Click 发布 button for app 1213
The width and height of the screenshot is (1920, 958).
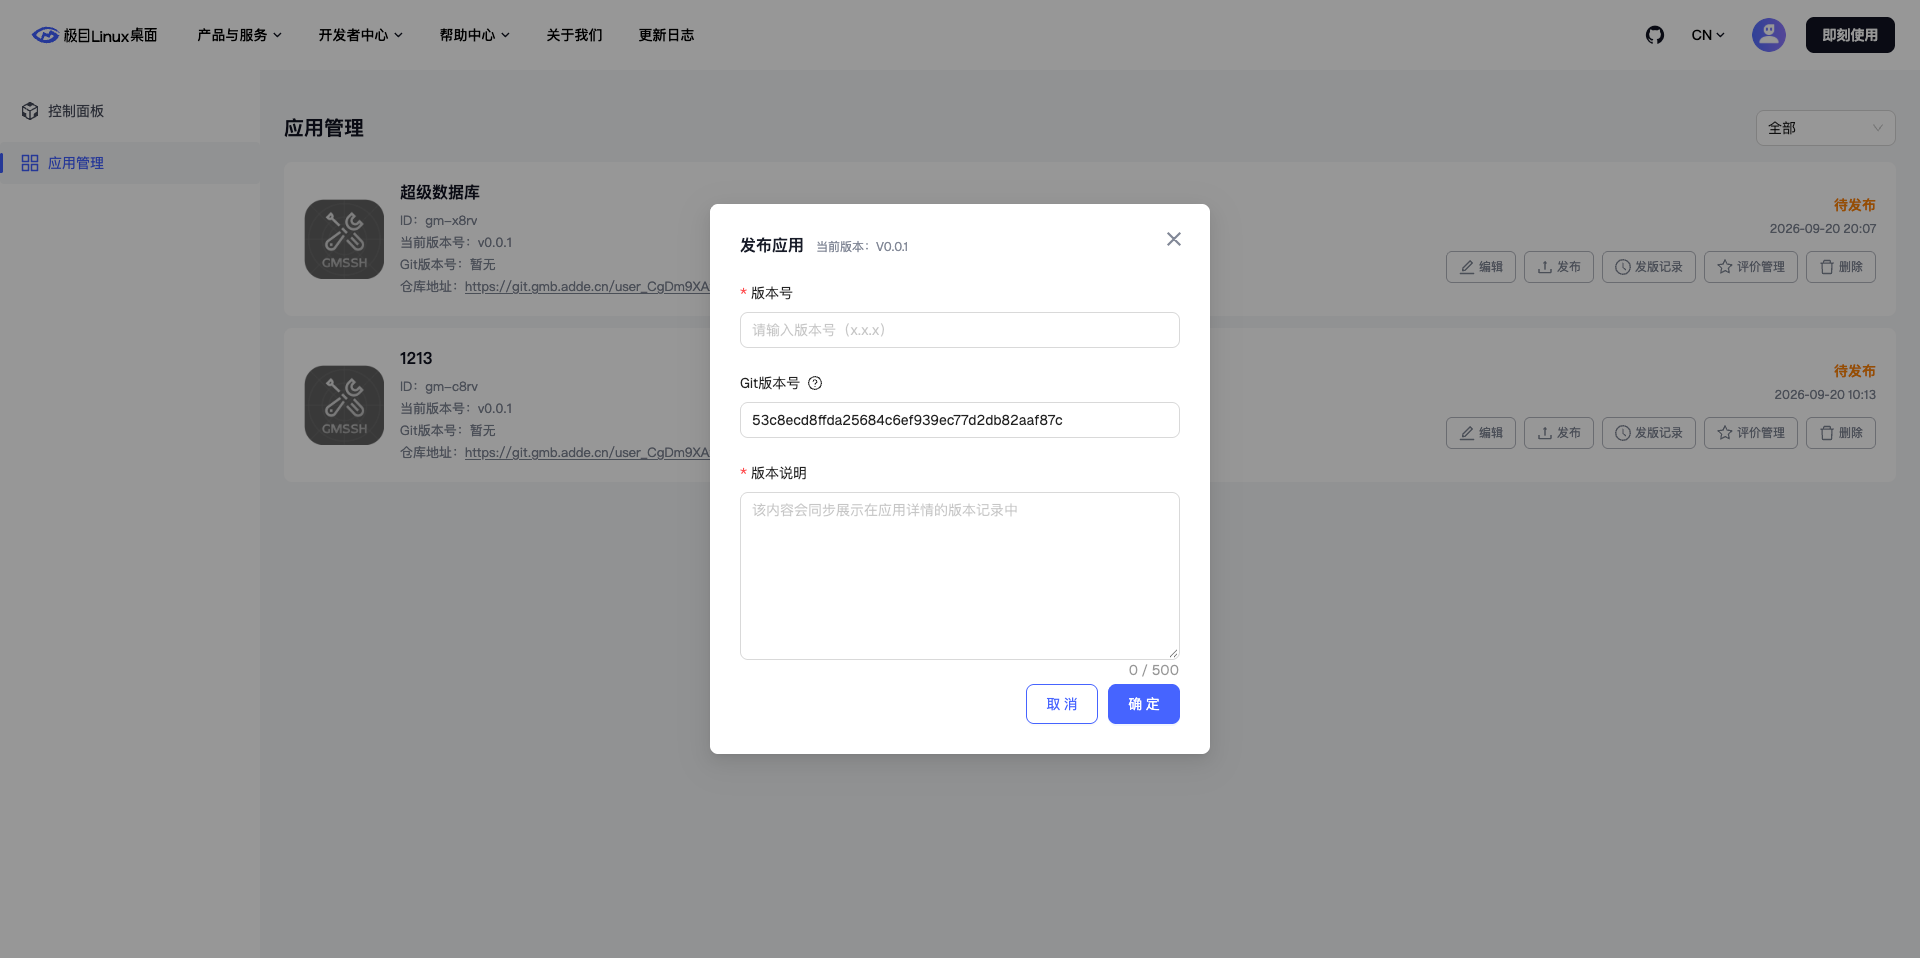[1559, 433]
